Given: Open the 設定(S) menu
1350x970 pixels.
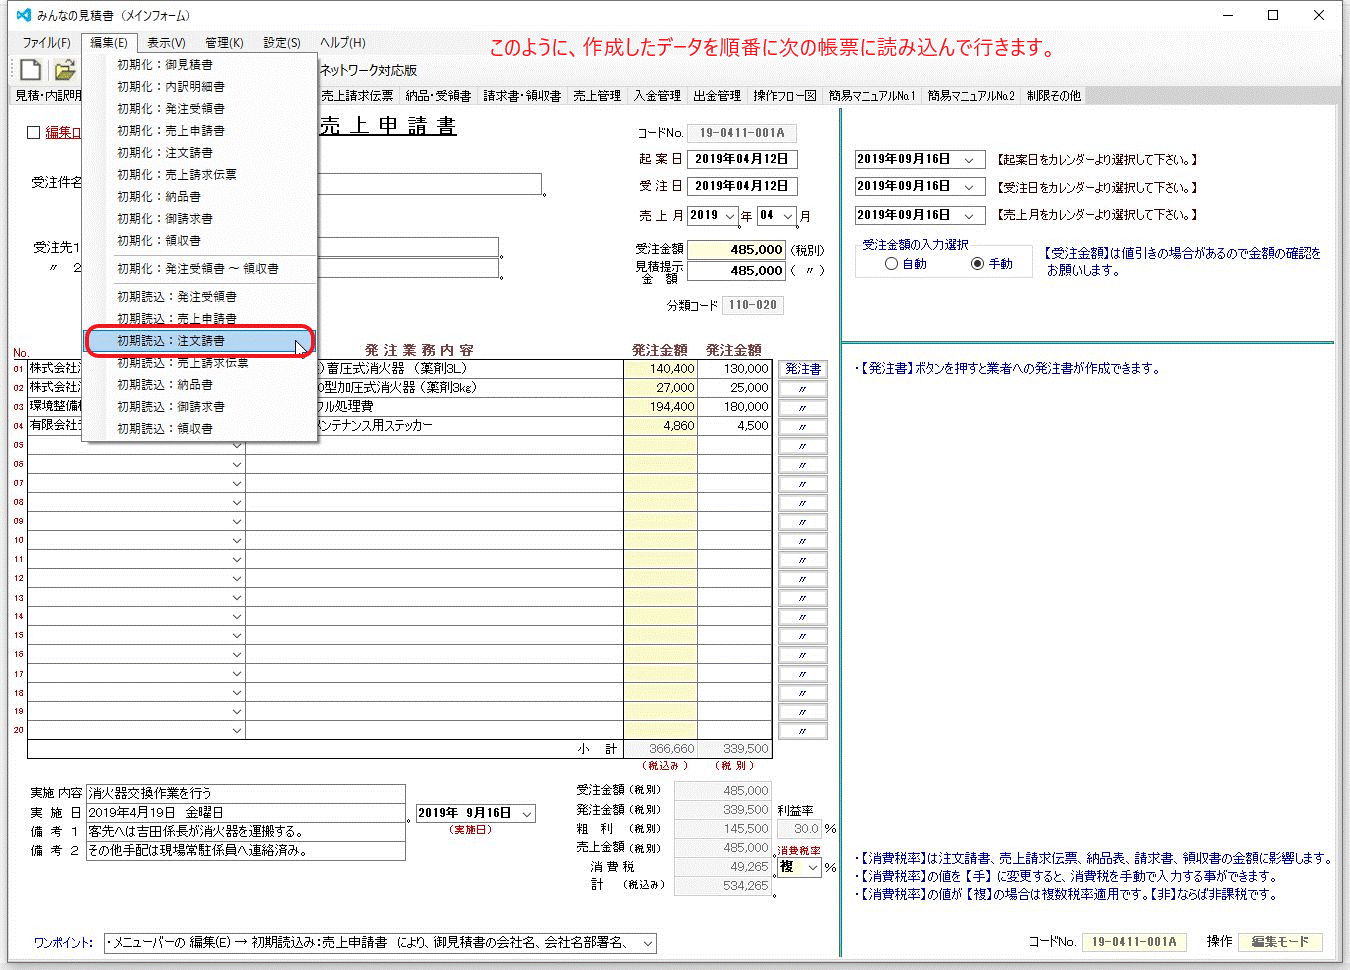Looking at the screenshot, I should [x=282, y=43].
